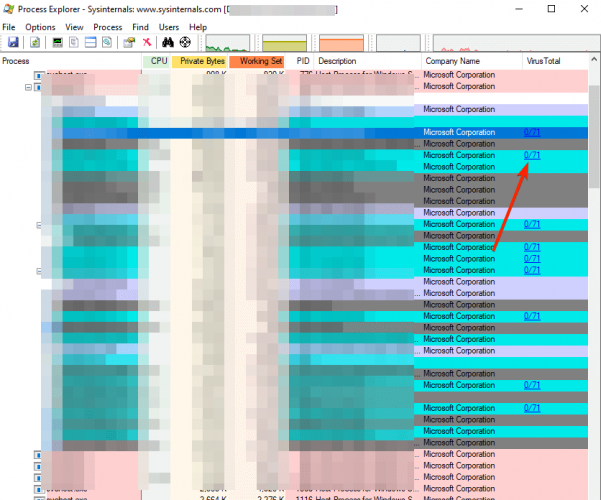The height and width of the screenshot is (500, 601).
Task: Select the crosshair Find Window's Process icon
Action: [x=185, y=42]
